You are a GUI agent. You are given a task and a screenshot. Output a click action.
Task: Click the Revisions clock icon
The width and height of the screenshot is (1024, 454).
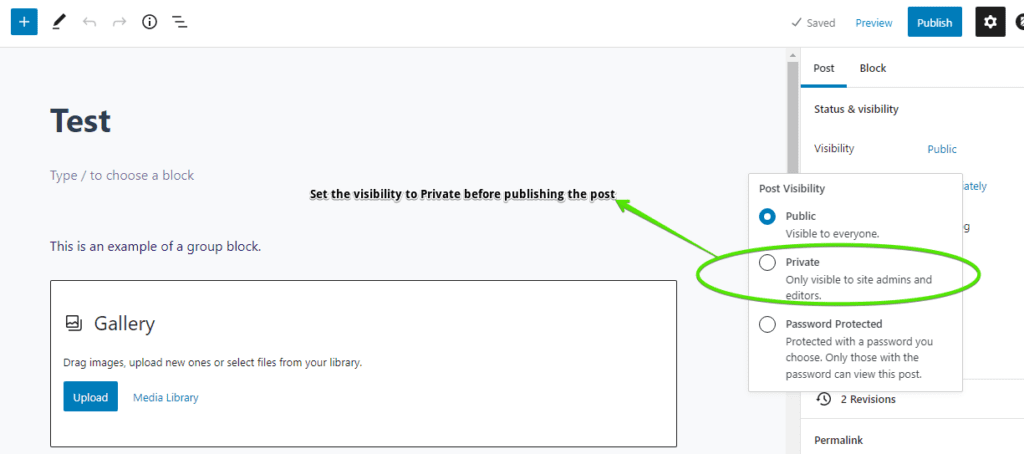(824, 399)
